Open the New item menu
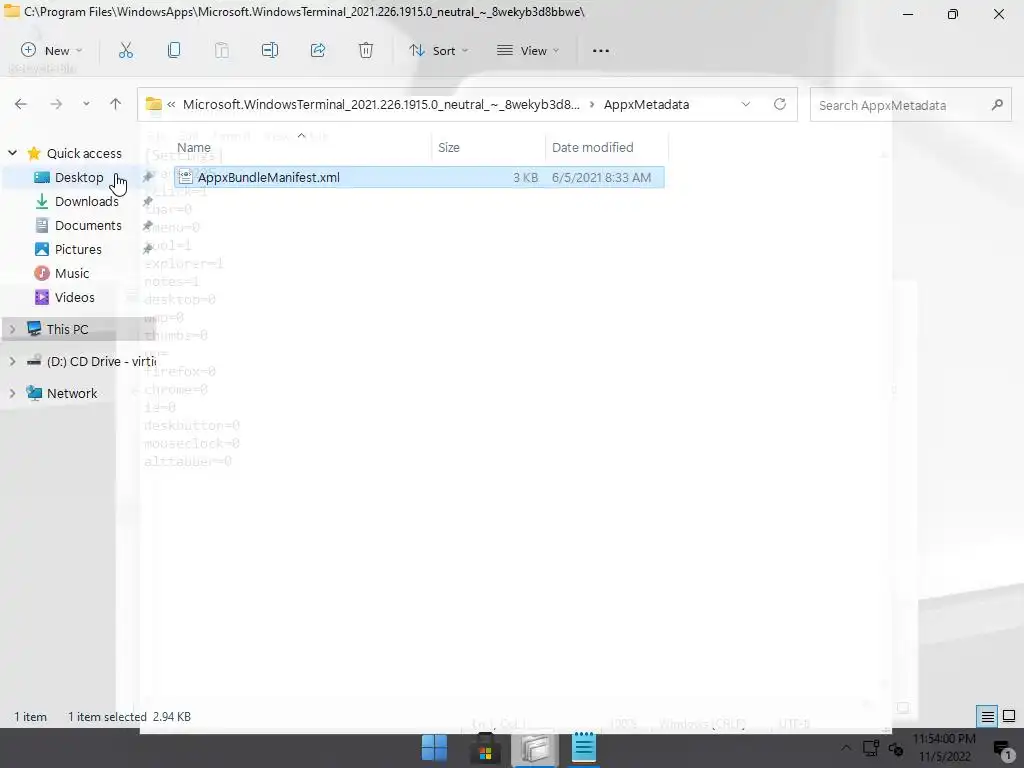This screenshot has width=1024, height=768. point(52,50)
